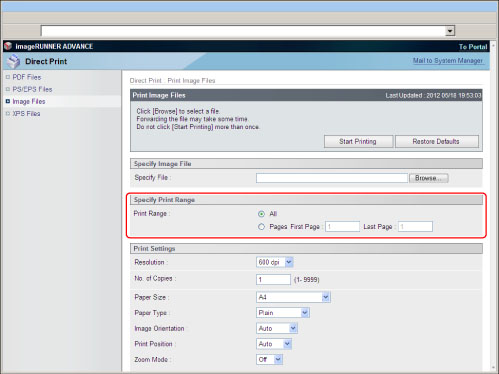Click the Direct Print breadcrumb text
Image resolution: width=499 pixels, height=374 pixels.
(x=145, y=81)
